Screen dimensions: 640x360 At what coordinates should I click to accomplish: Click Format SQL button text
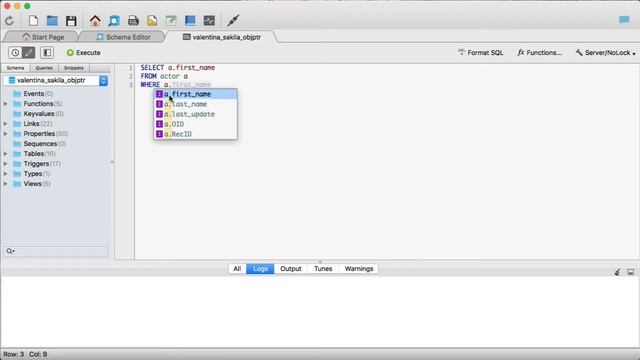coord(485,53)
